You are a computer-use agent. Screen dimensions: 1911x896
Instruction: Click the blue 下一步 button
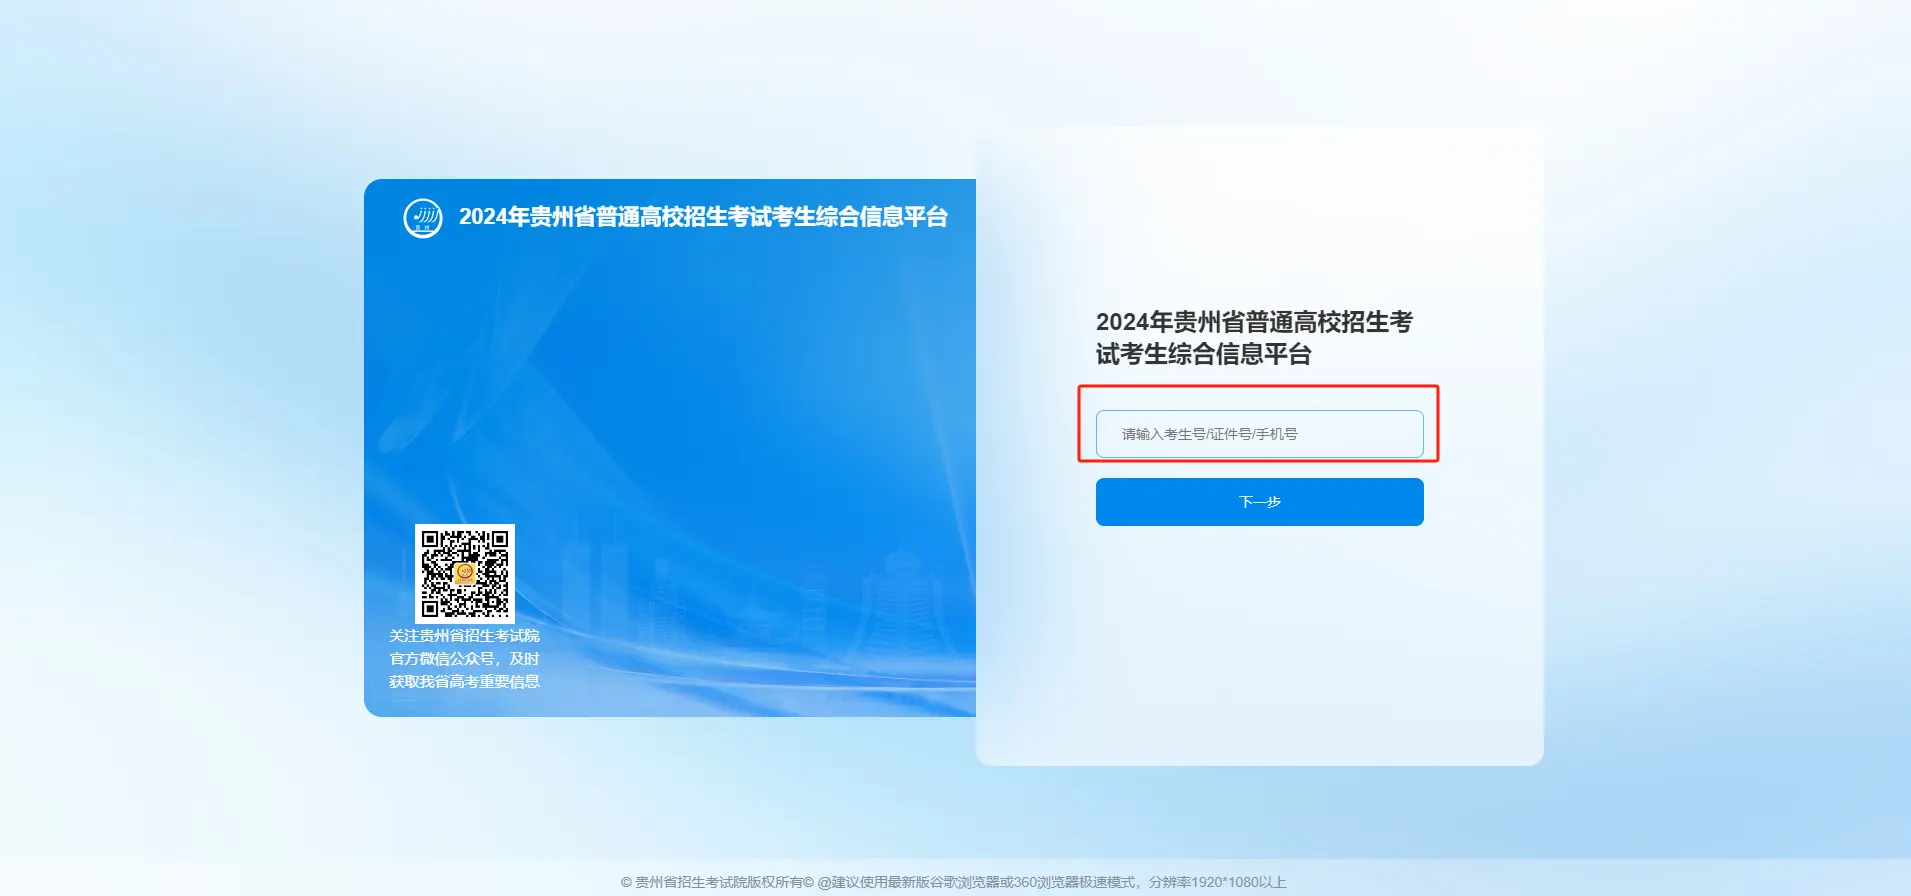pyautogui.click(x=1259, y=502)
